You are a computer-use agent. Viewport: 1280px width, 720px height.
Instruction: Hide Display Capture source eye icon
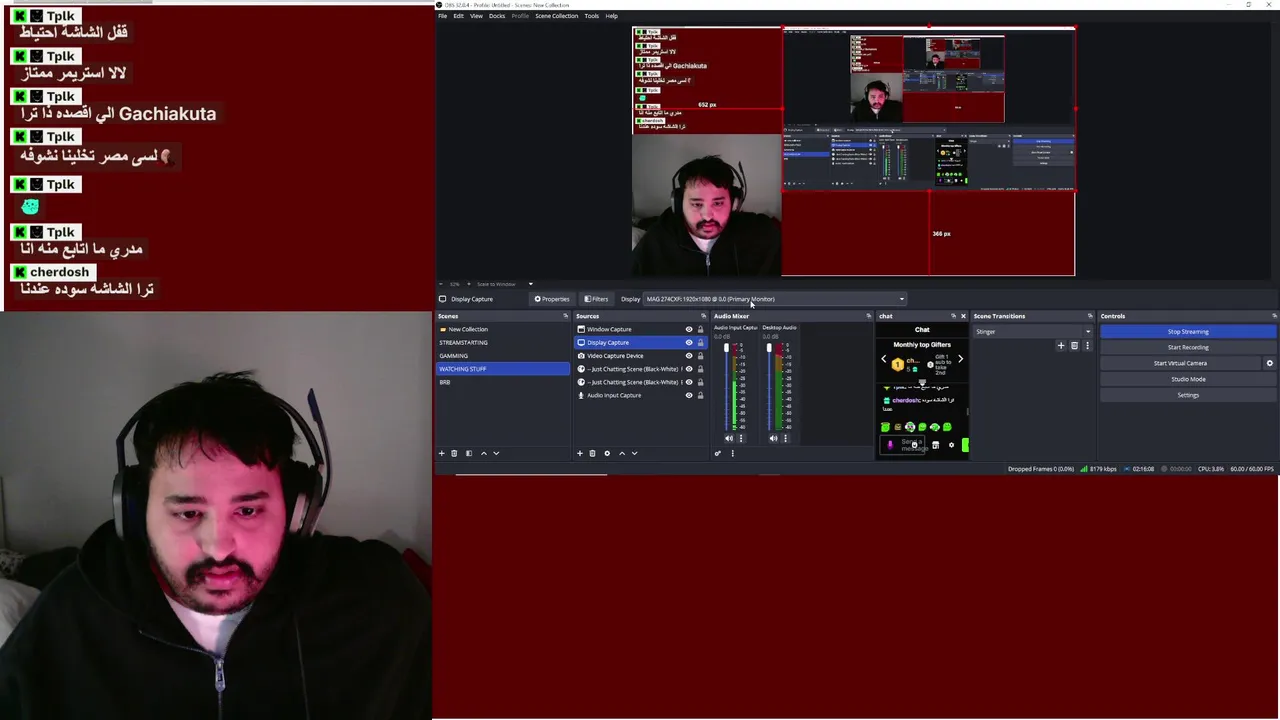(x=688, y=342)
